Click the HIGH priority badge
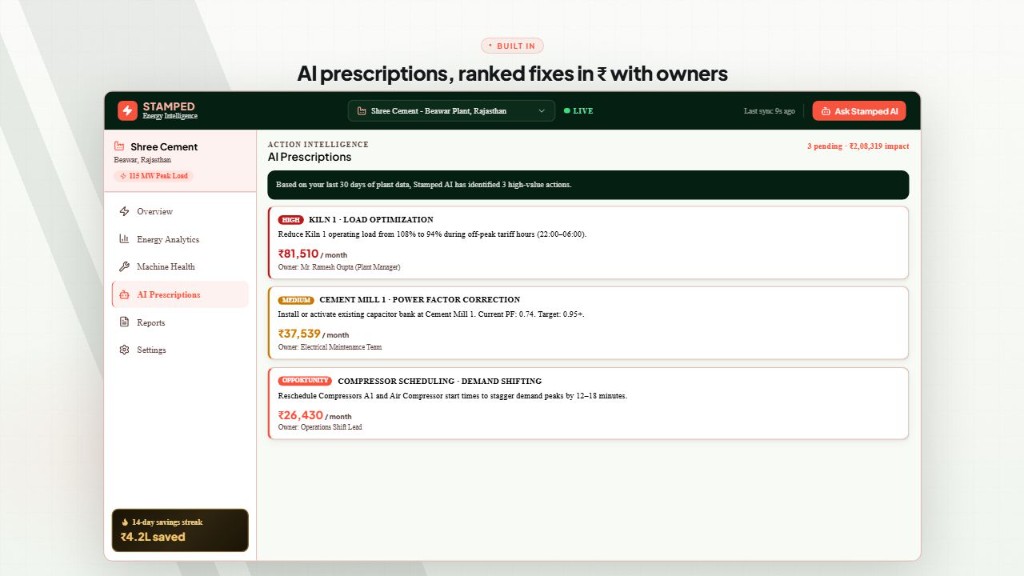This screenshot has width=1024, height=576. 291,220
